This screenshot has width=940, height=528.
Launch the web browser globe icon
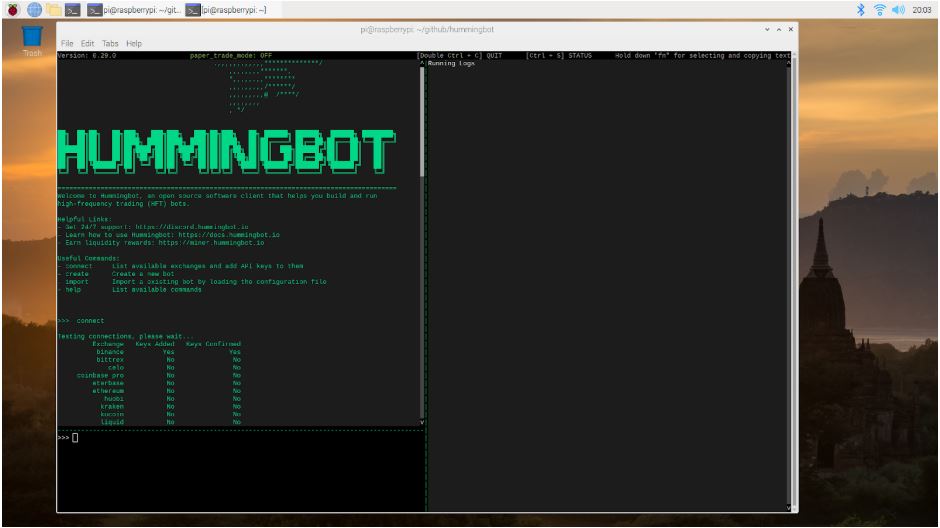click(x=34, y=10)
